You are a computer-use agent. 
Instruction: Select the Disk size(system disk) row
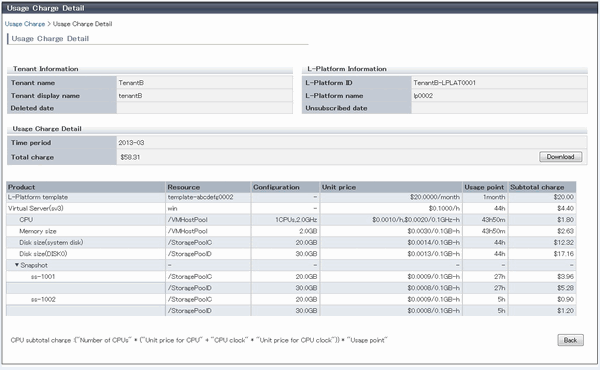[x=291, y=243]
